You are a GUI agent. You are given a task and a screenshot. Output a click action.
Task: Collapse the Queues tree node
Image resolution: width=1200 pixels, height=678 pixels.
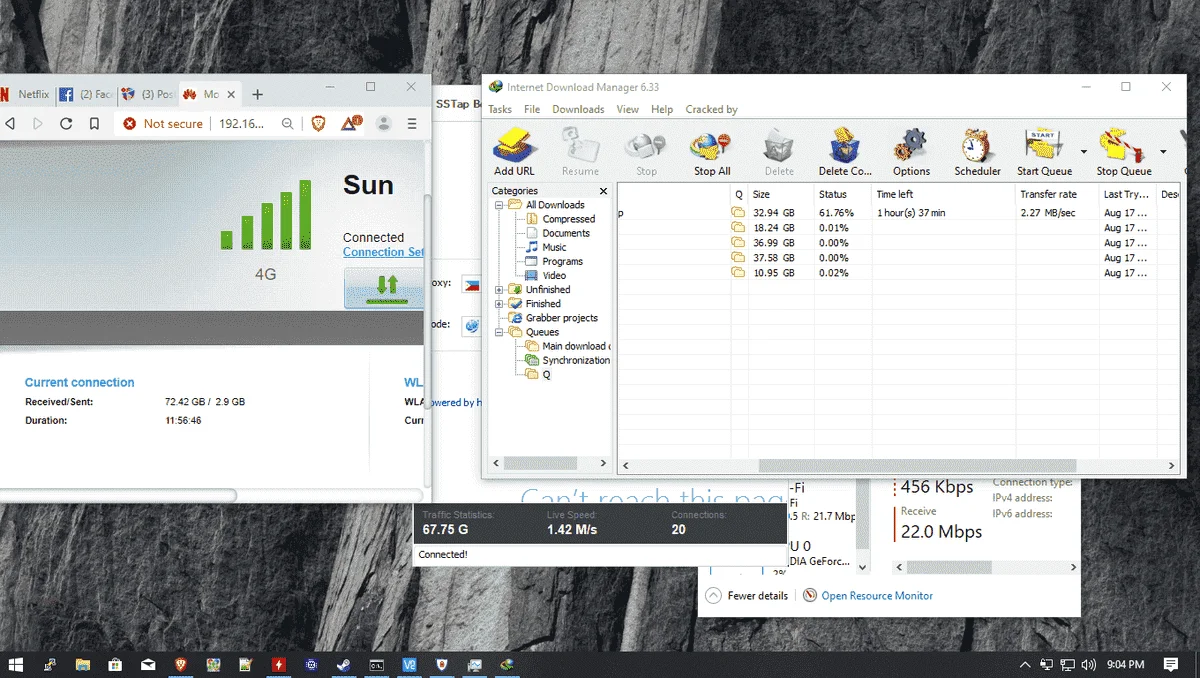(x=499, y=332)
